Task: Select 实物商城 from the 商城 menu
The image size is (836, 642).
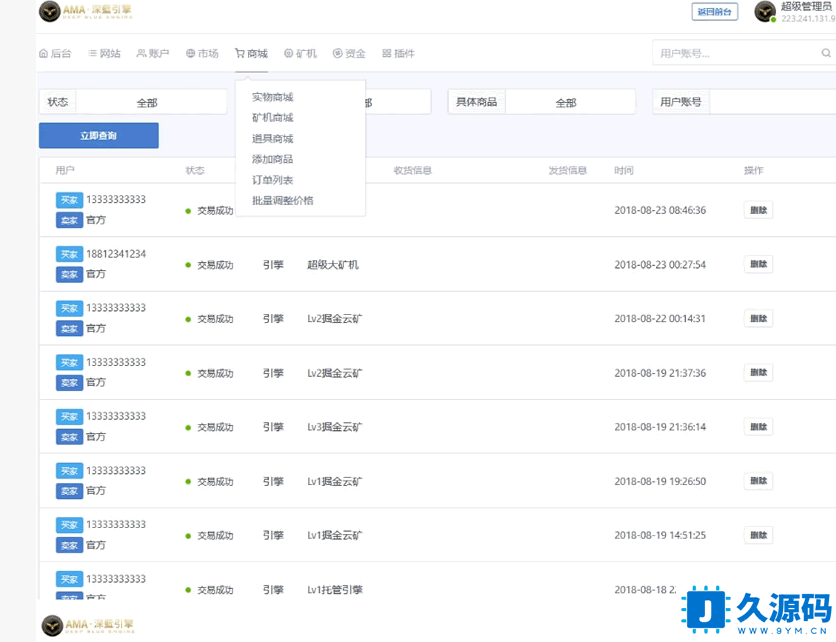Action: click(x=272, y=97)
